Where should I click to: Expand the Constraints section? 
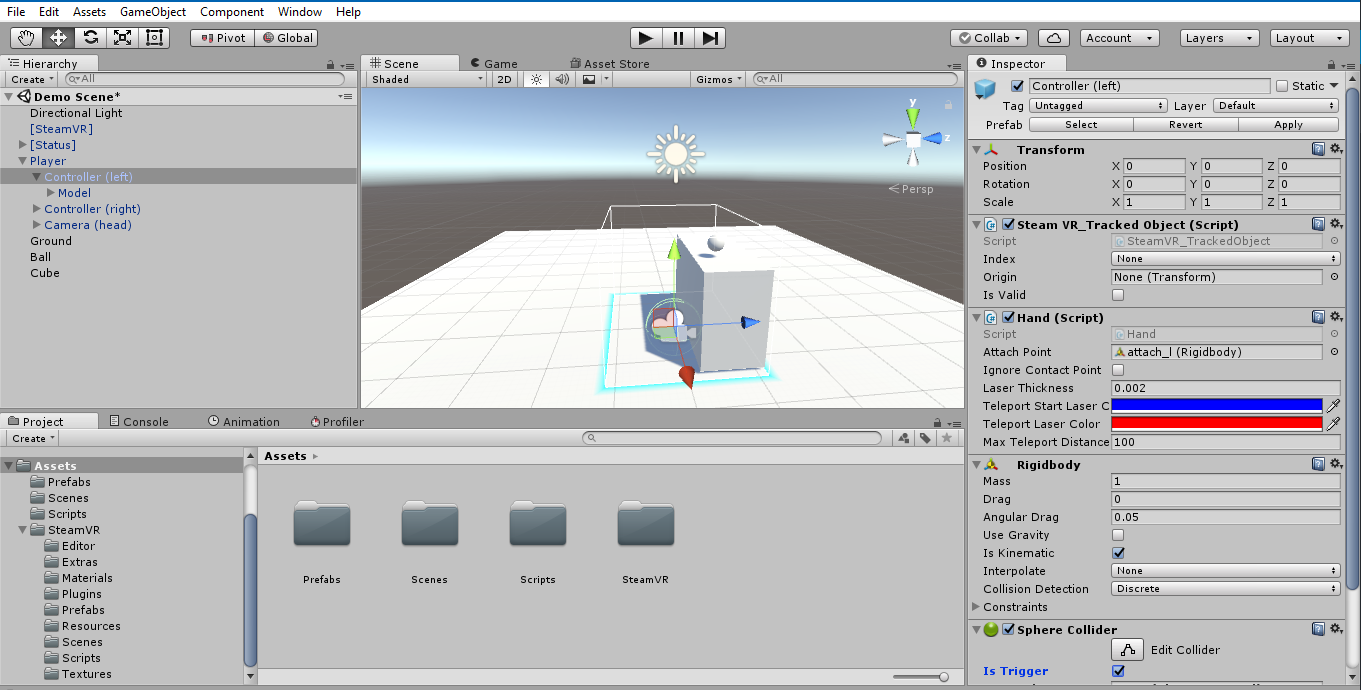[977, 607]
